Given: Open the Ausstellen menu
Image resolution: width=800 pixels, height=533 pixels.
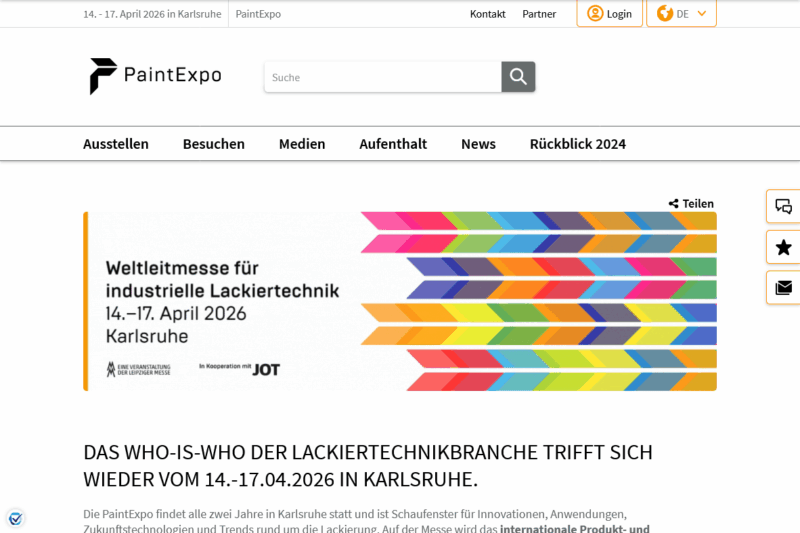Looking at the screenshot, I should (116, 144).
